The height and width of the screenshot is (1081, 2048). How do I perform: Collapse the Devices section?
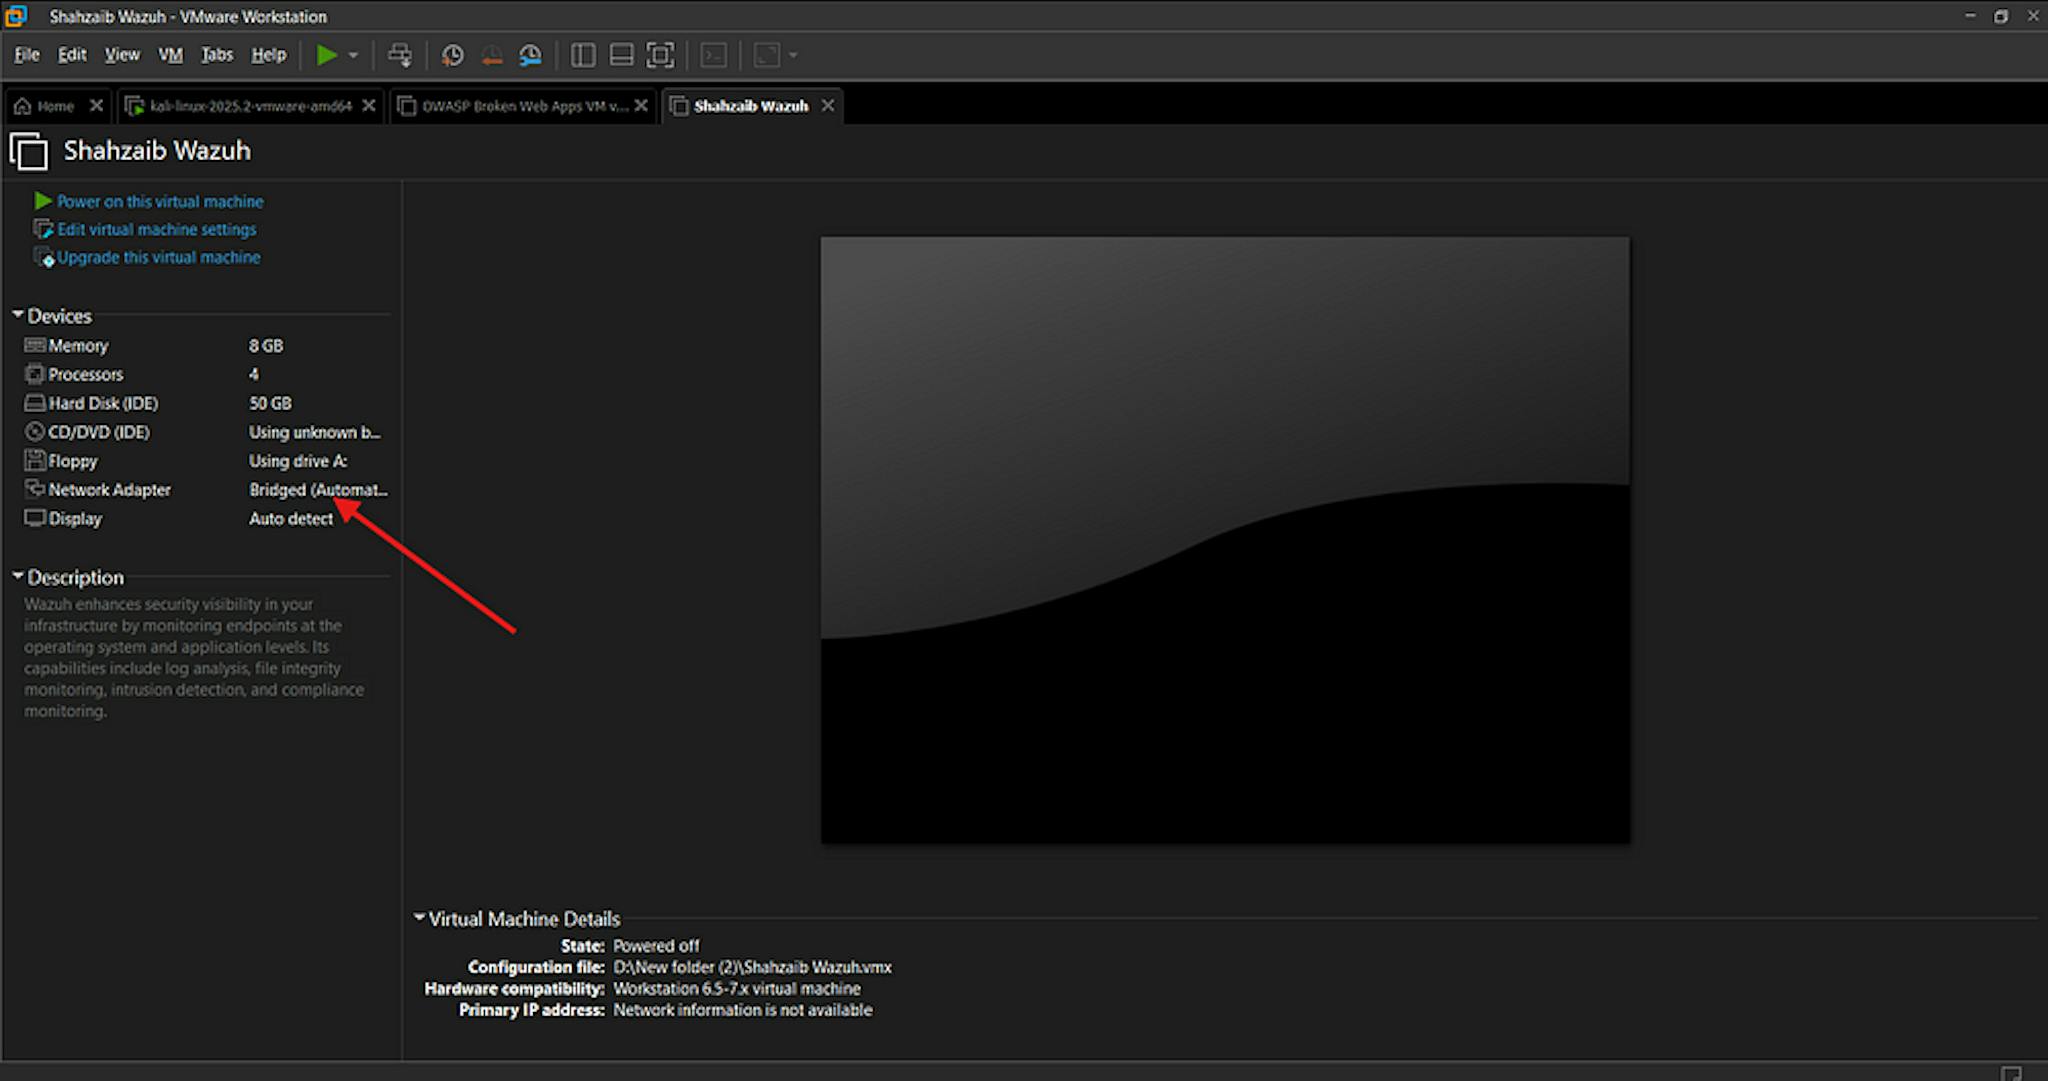click(x=17, y=315)
